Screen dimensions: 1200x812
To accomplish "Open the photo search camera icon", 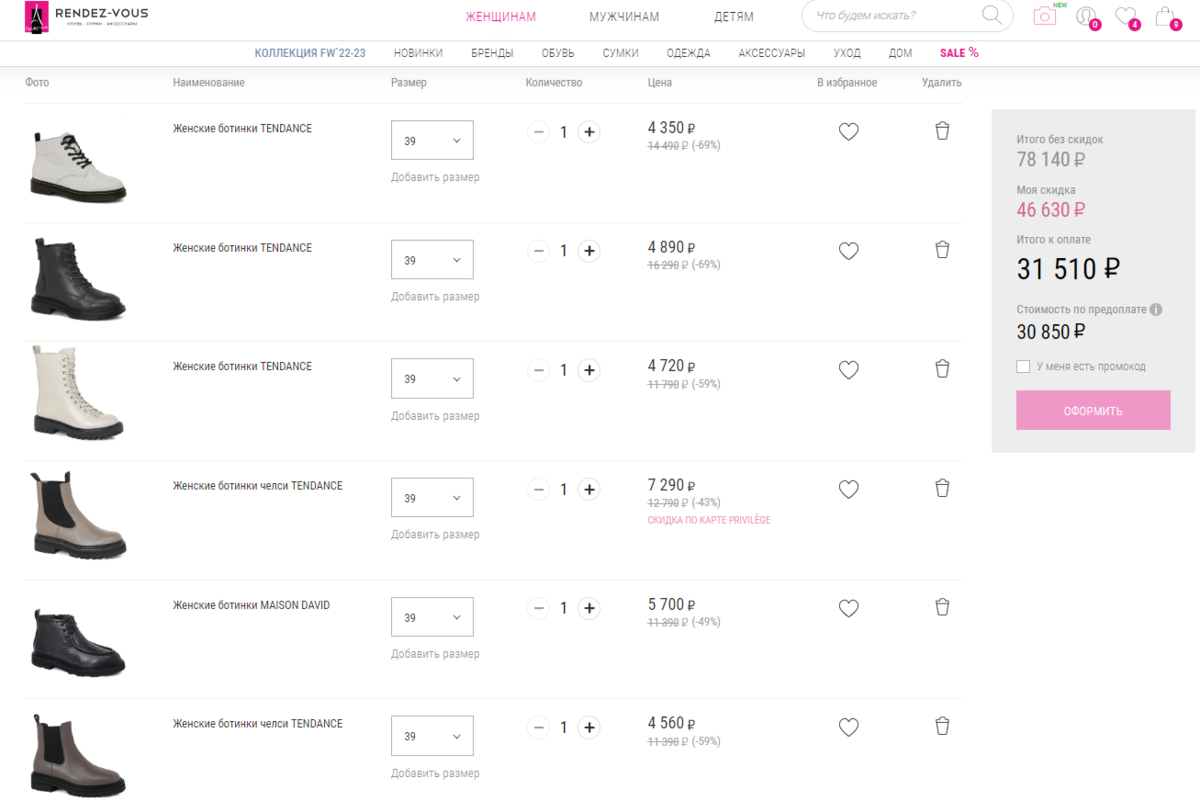I will (1045, 15).
